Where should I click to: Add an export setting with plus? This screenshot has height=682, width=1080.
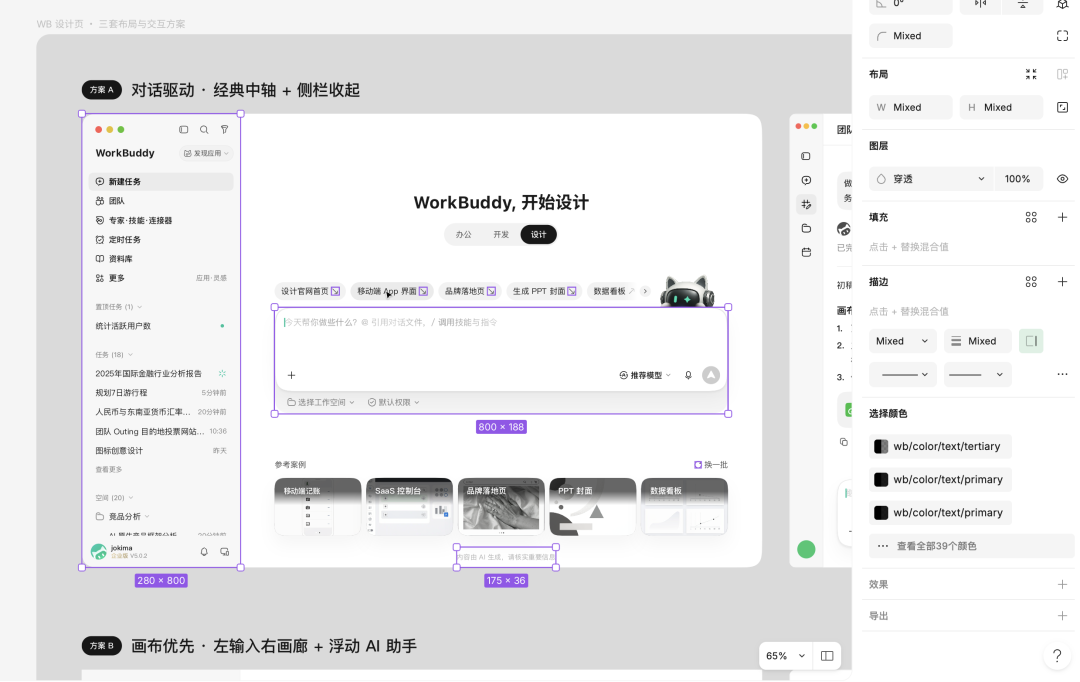pos(1062,616)
